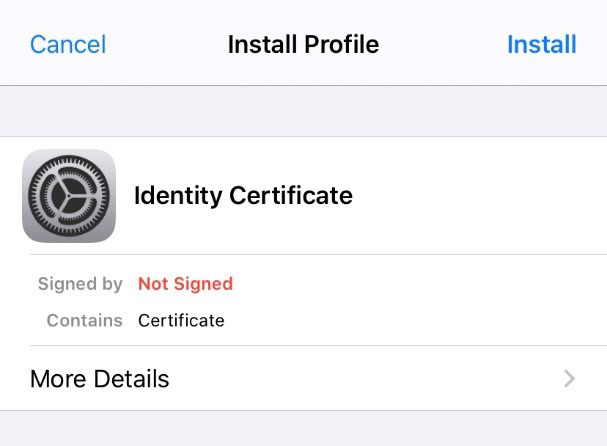Click the Install Profile title

pyautogui.click(x=303, y=44)
